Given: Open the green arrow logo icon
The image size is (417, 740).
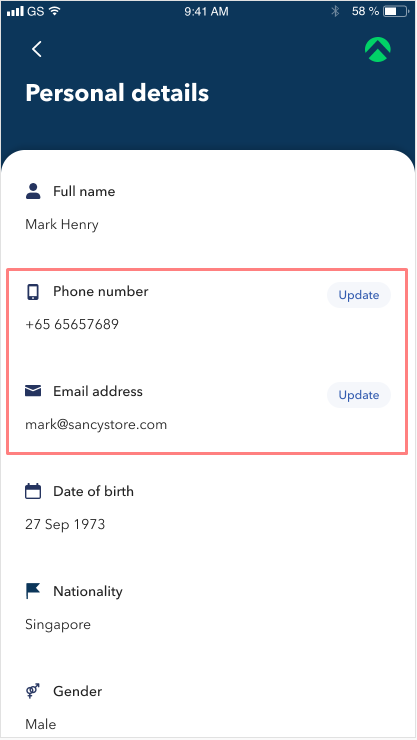Looking at the screenshot, I should [378, 49].
